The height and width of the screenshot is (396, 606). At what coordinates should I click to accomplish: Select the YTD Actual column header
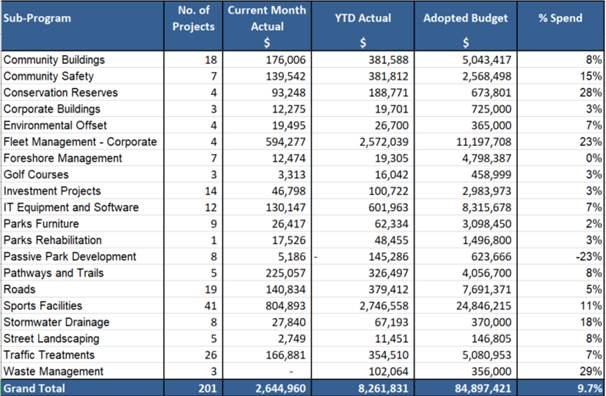click(363, 18)
